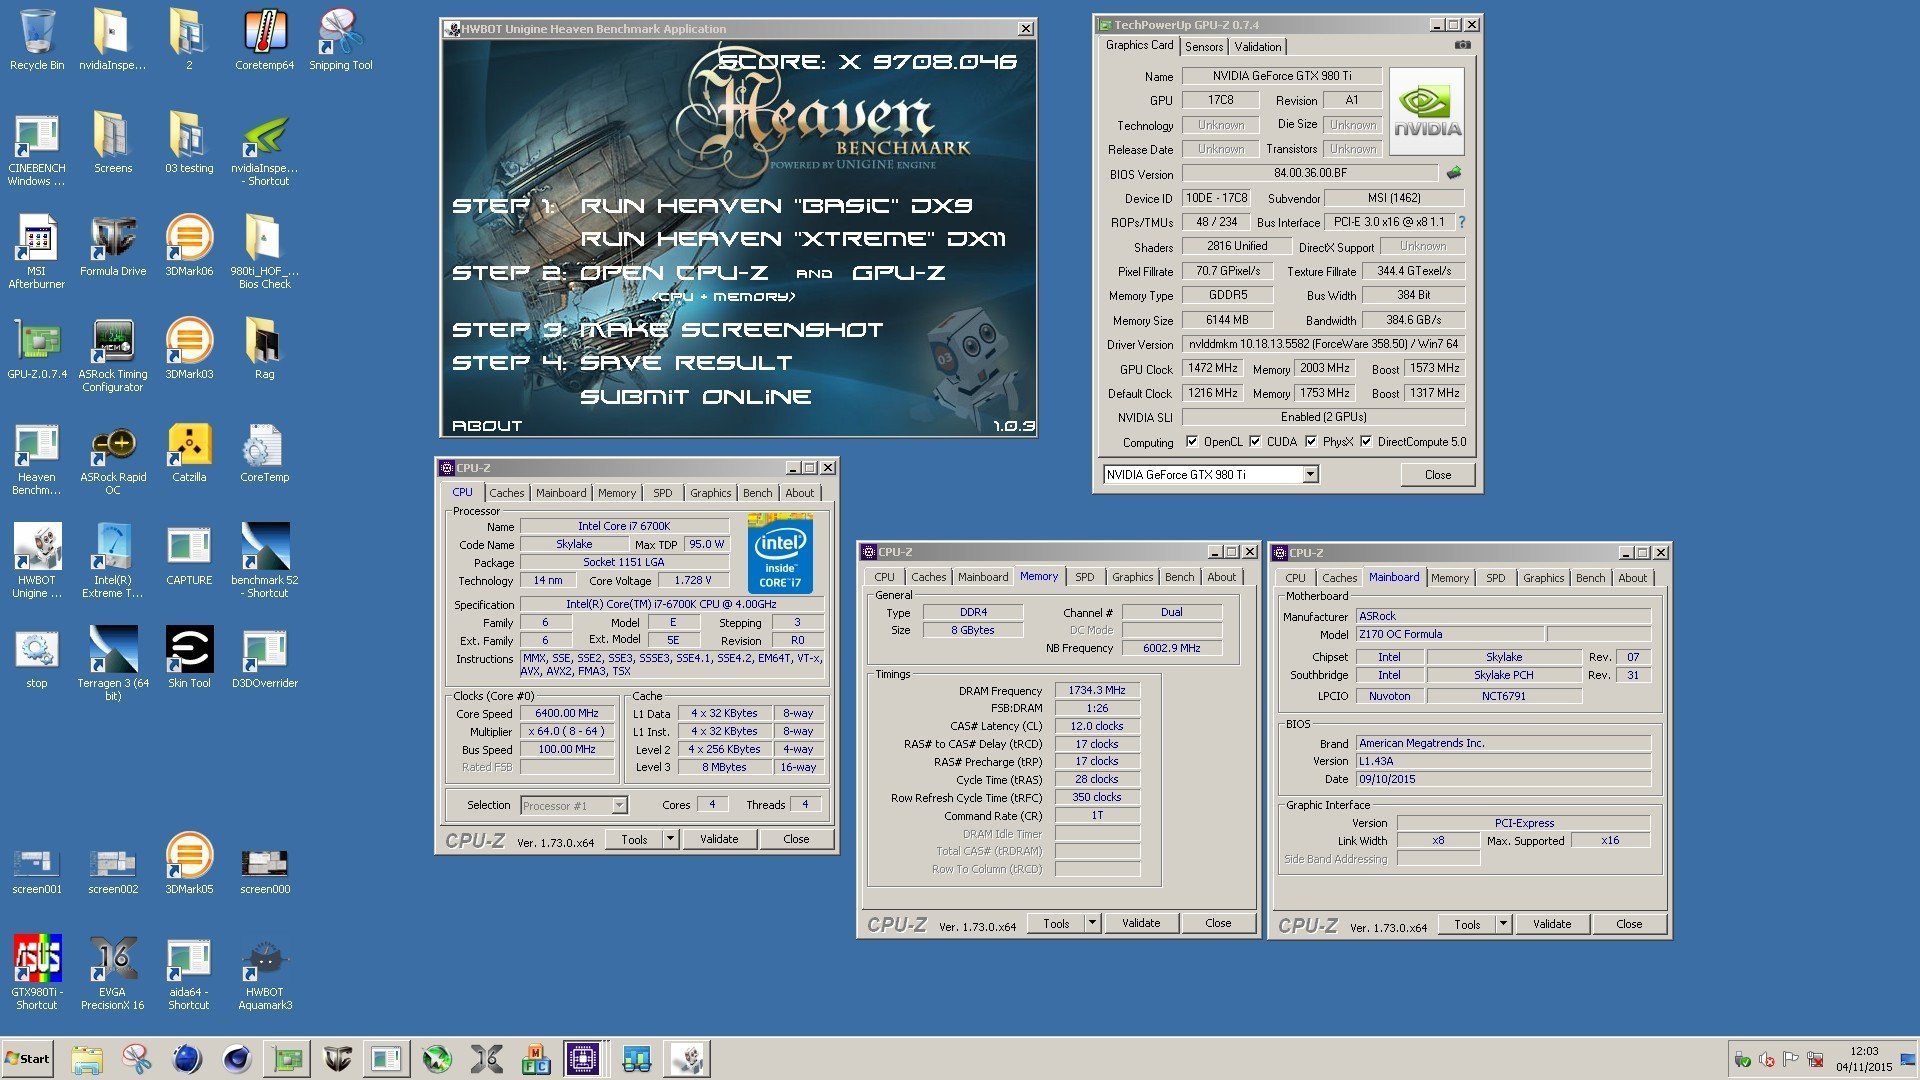Click the Tools button in CPU-Z CPU window

(x=634, y=839)
